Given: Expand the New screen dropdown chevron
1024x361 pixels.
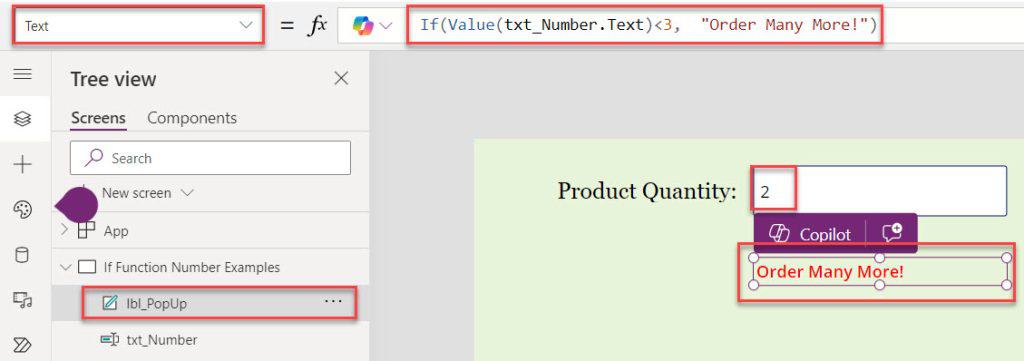Looking at the screenshot, I should tap(187, 193).
